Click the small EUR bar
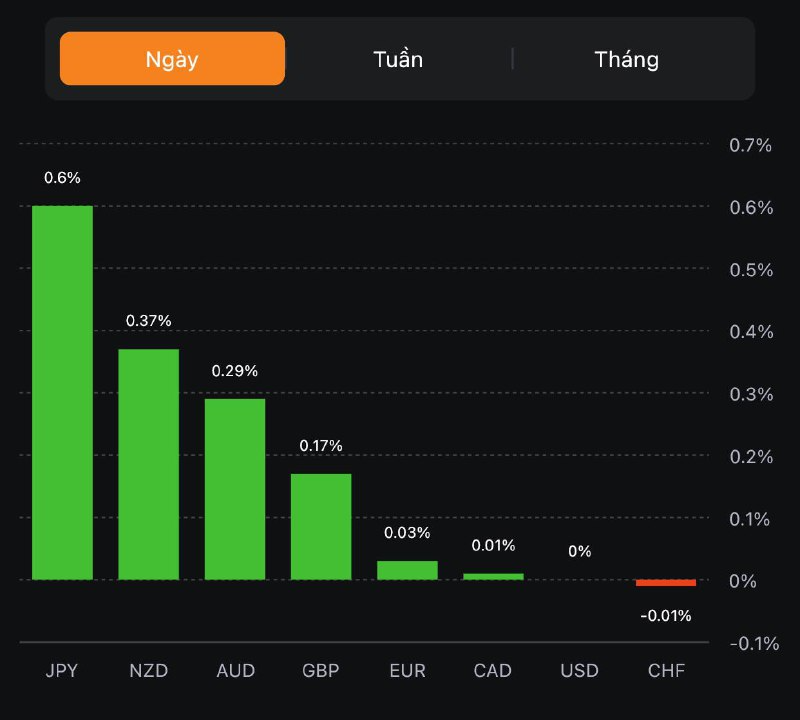 [x=407, y=570]
